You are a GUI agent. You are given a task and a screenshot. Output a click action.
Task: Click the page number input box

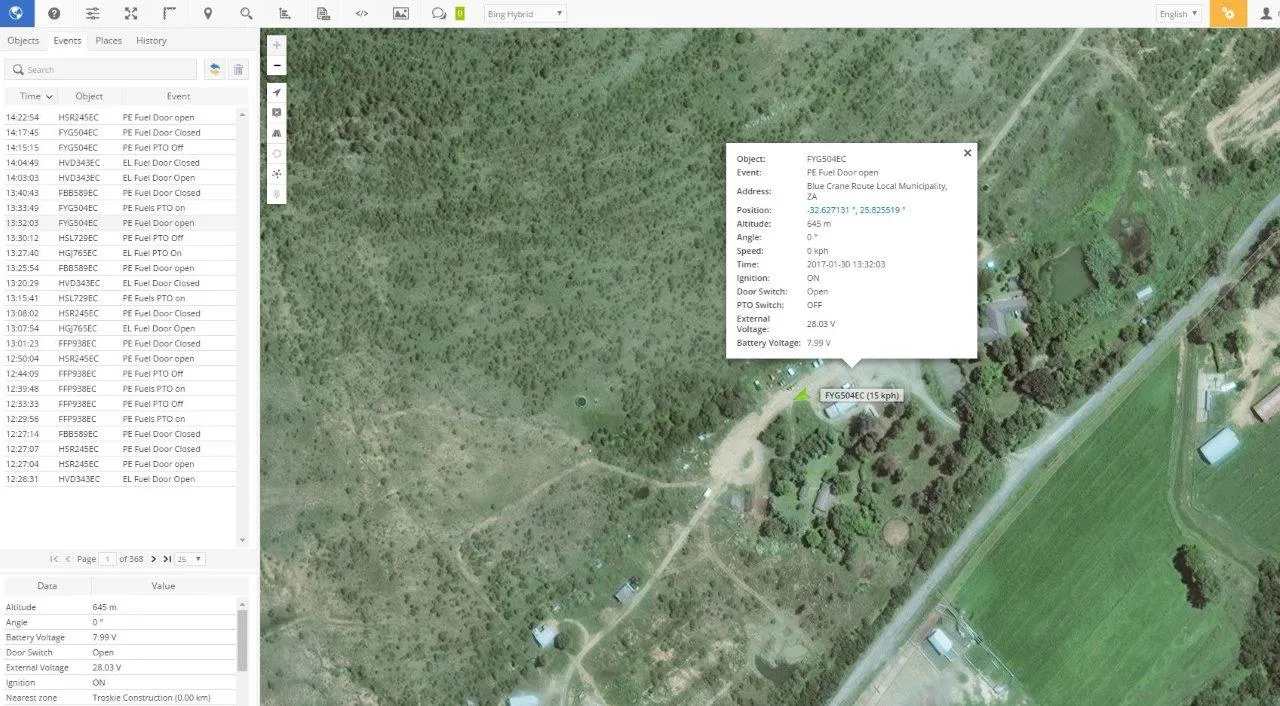[108, 559]
